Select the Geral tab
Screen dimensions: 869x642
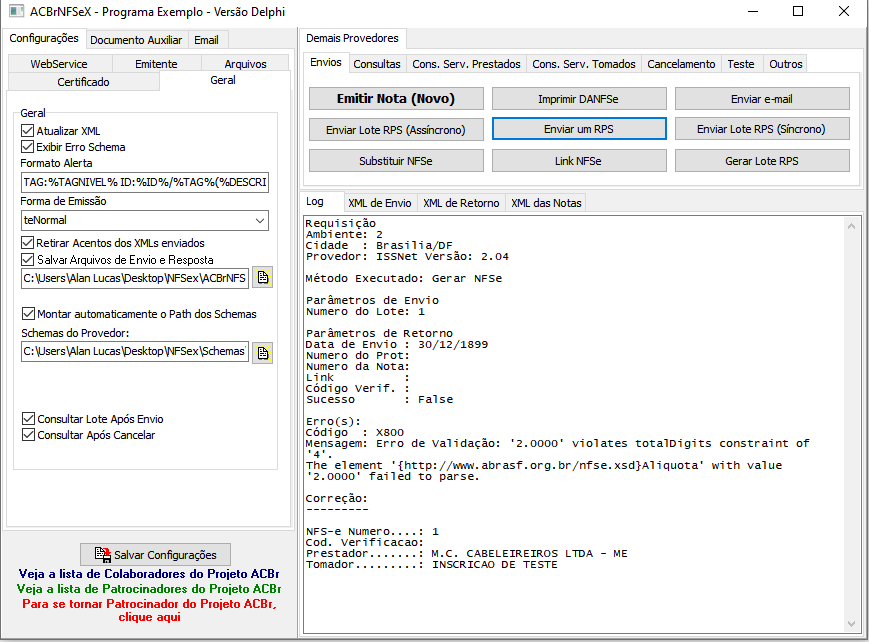tap(223, 80)
